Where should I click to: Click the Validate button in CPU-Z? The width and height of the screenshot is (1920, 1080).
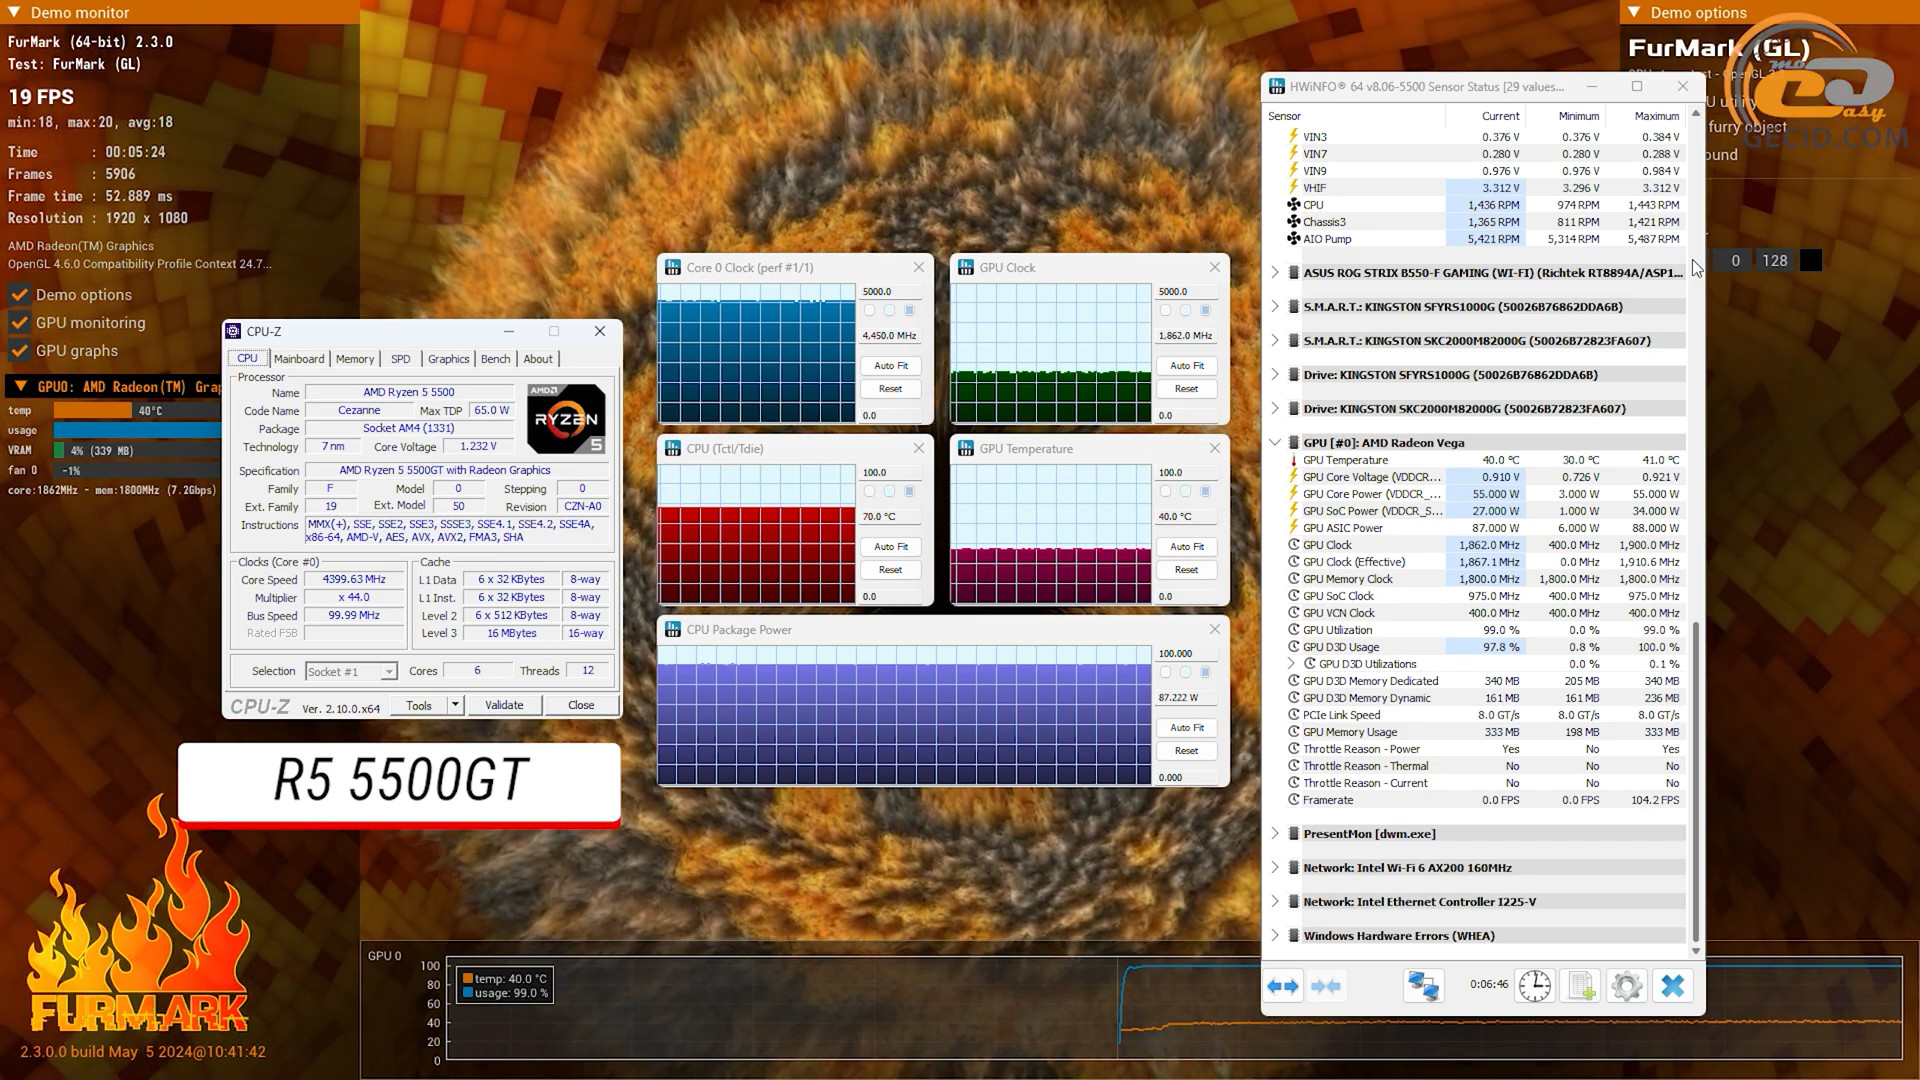504,706
